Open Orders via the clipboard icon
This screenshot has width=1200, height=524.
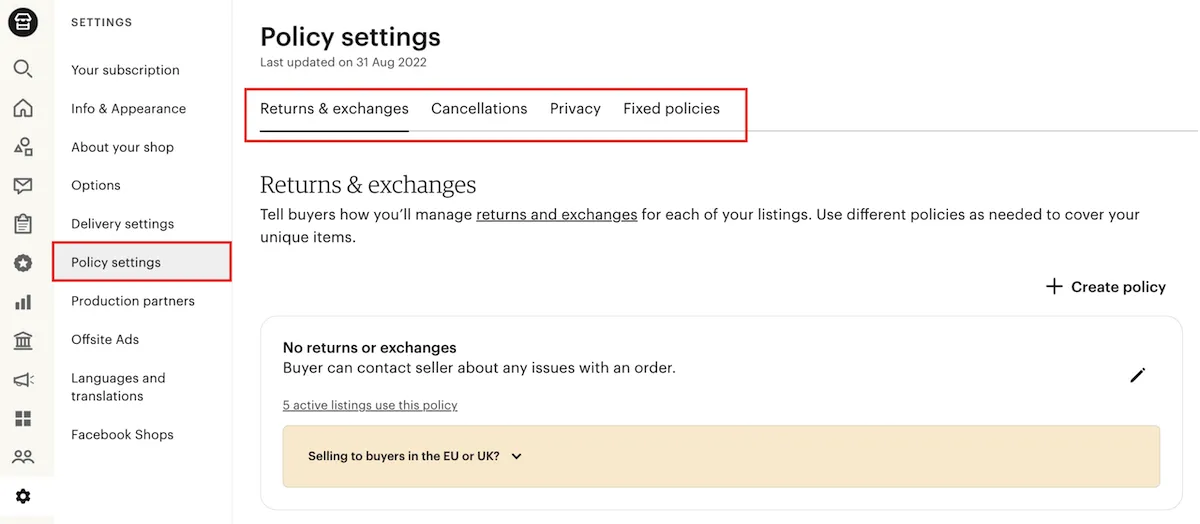(23, 224)
